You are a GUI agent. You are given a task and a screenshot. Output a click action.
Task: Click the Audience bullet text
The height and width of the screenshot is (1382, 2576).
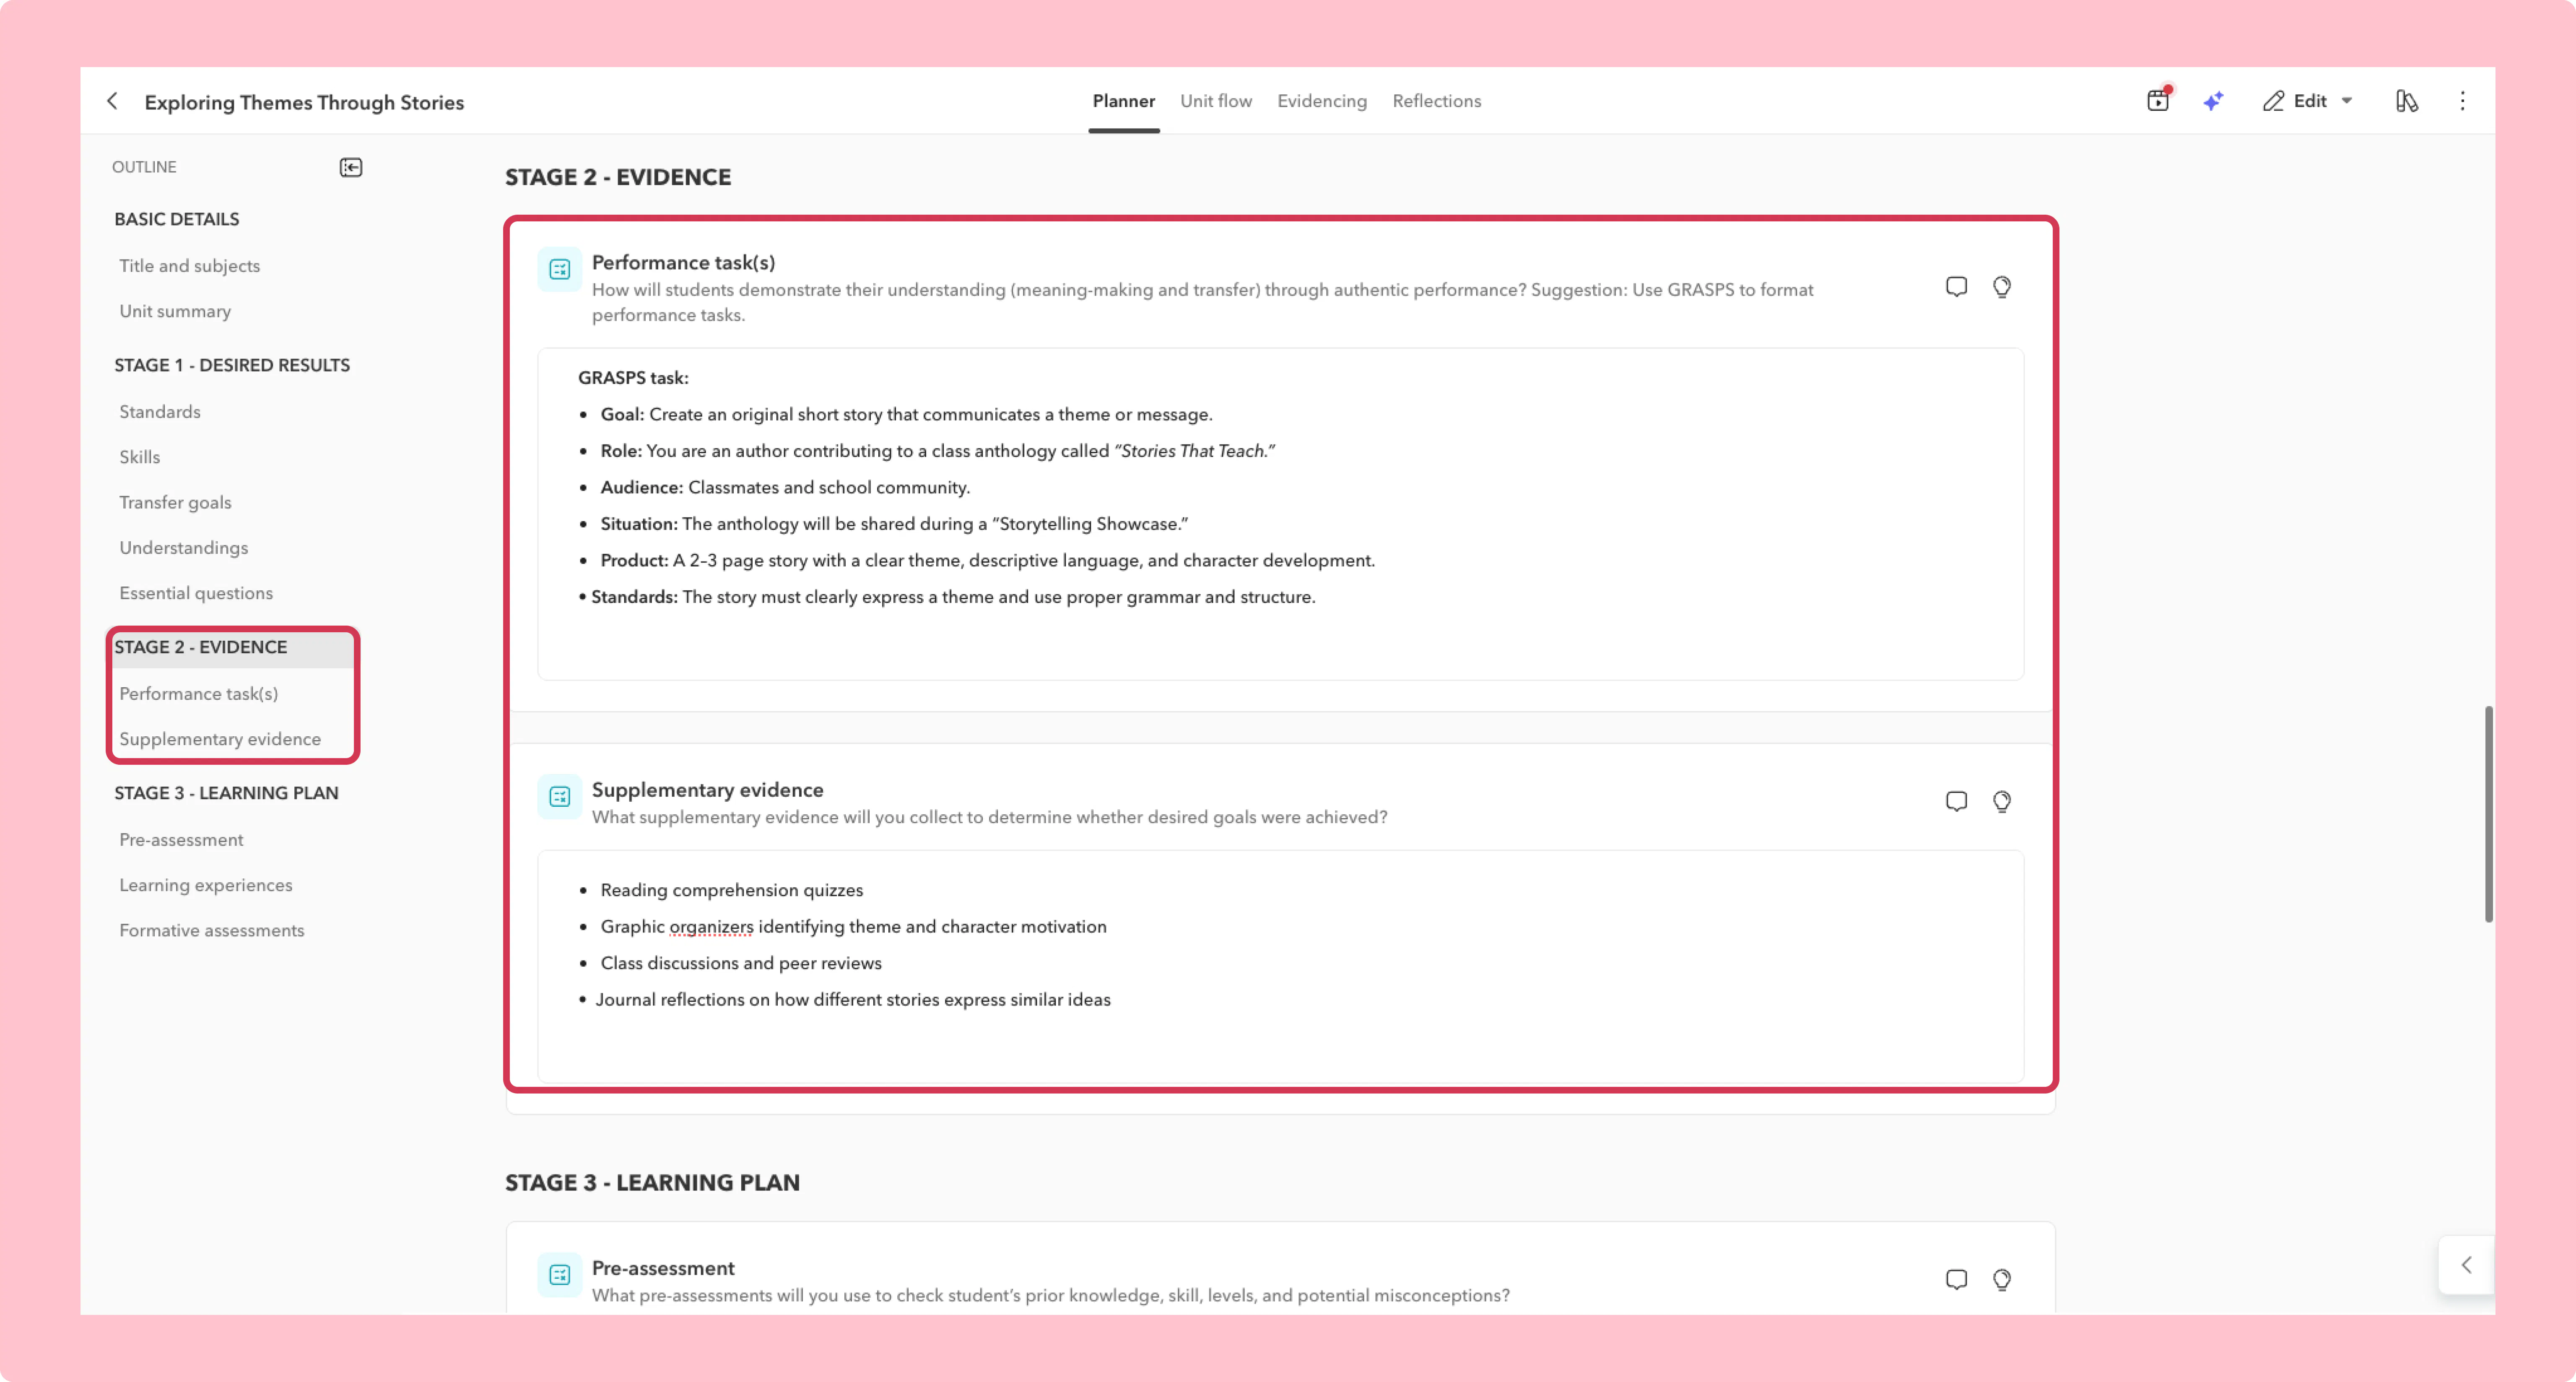pyautogui.click(x=785, y=488)
